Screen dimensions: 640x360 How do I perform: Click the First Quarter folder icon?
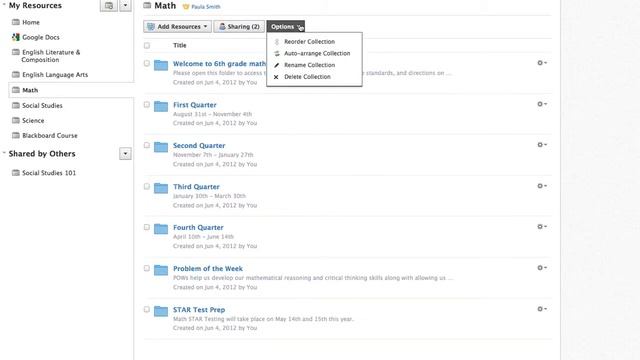pyautogui.click(x=161, y=106)
